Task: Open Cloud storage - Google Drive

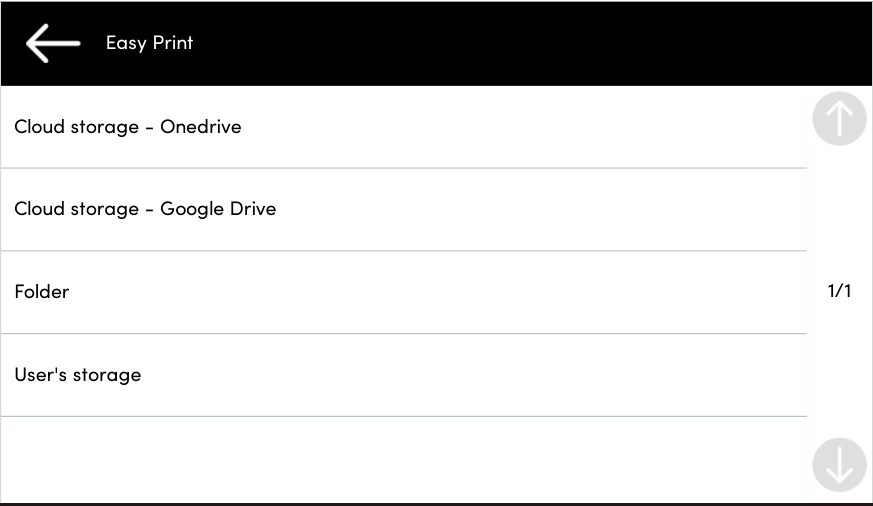Action: 145,209
